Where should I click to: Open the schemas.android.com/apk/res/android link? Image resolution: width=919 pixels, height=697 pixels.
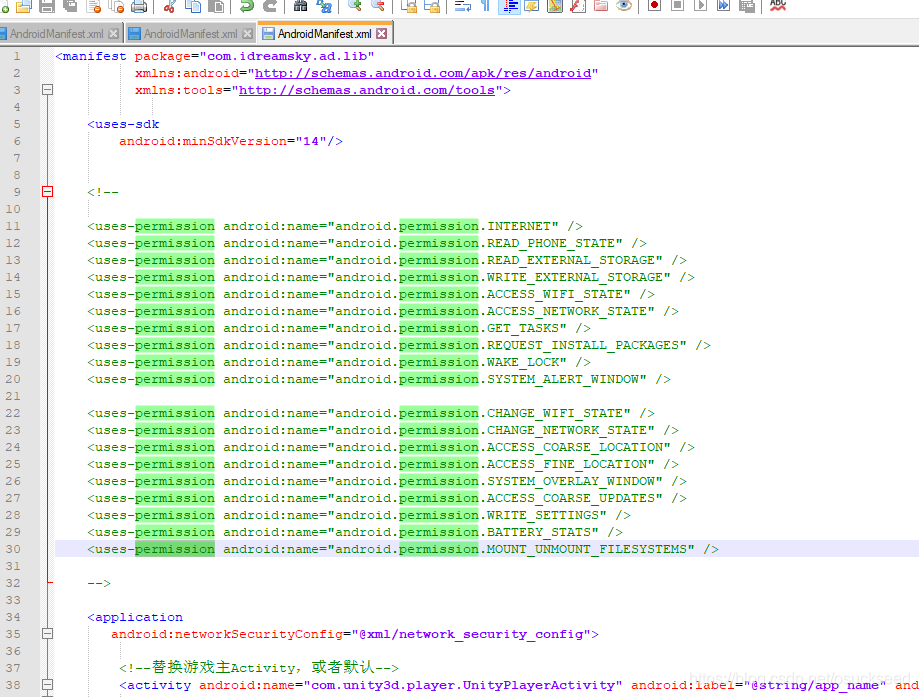pos(423,73)
